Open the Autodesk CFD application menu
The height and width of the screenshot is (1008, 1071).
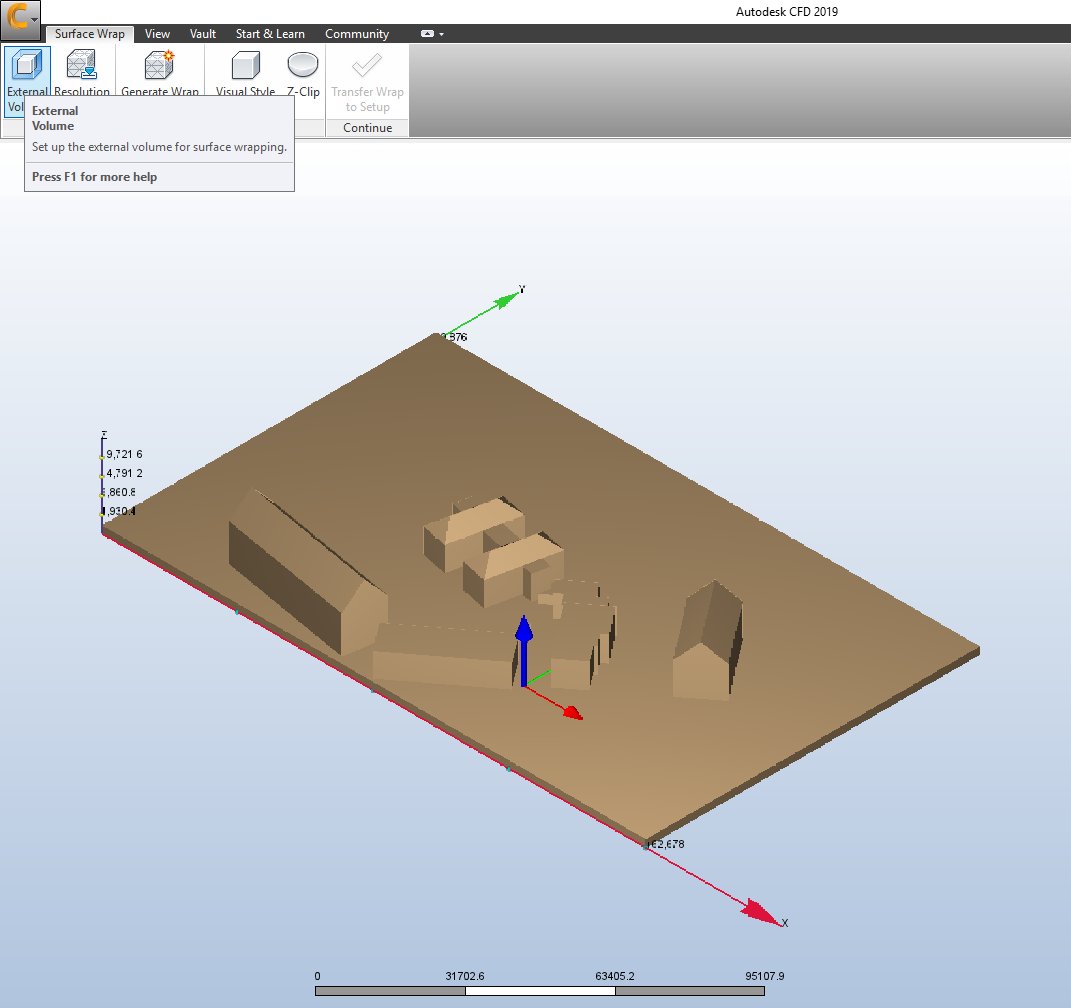pyautogui.click(x=21, y=19)
